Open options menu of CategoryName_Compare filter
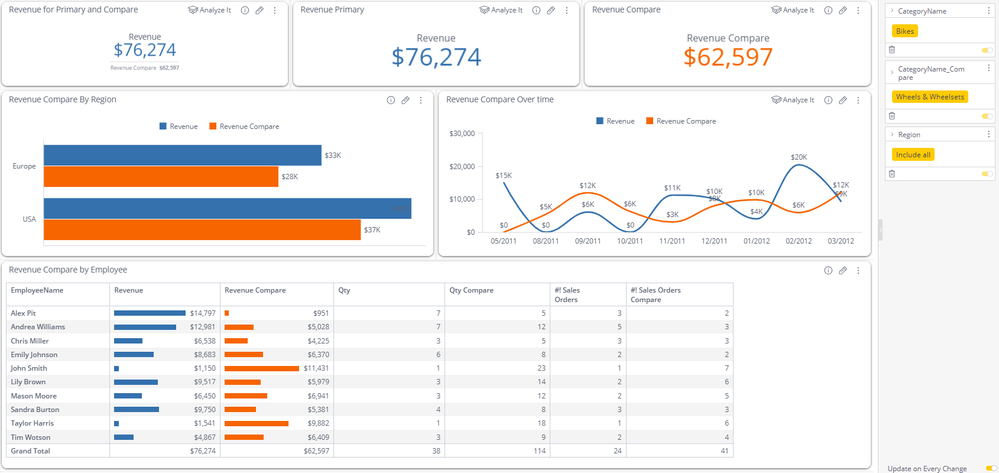999x473 pixels. tap(991, 68)
